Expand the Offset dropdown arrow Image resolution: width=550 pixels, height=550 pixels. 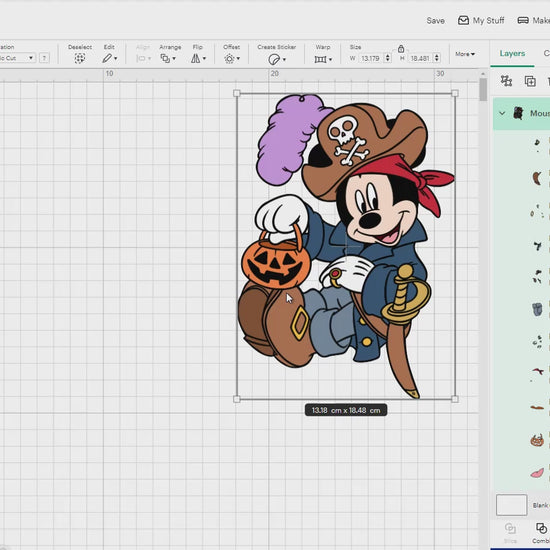pyautogui.click(x=238, y=59)
